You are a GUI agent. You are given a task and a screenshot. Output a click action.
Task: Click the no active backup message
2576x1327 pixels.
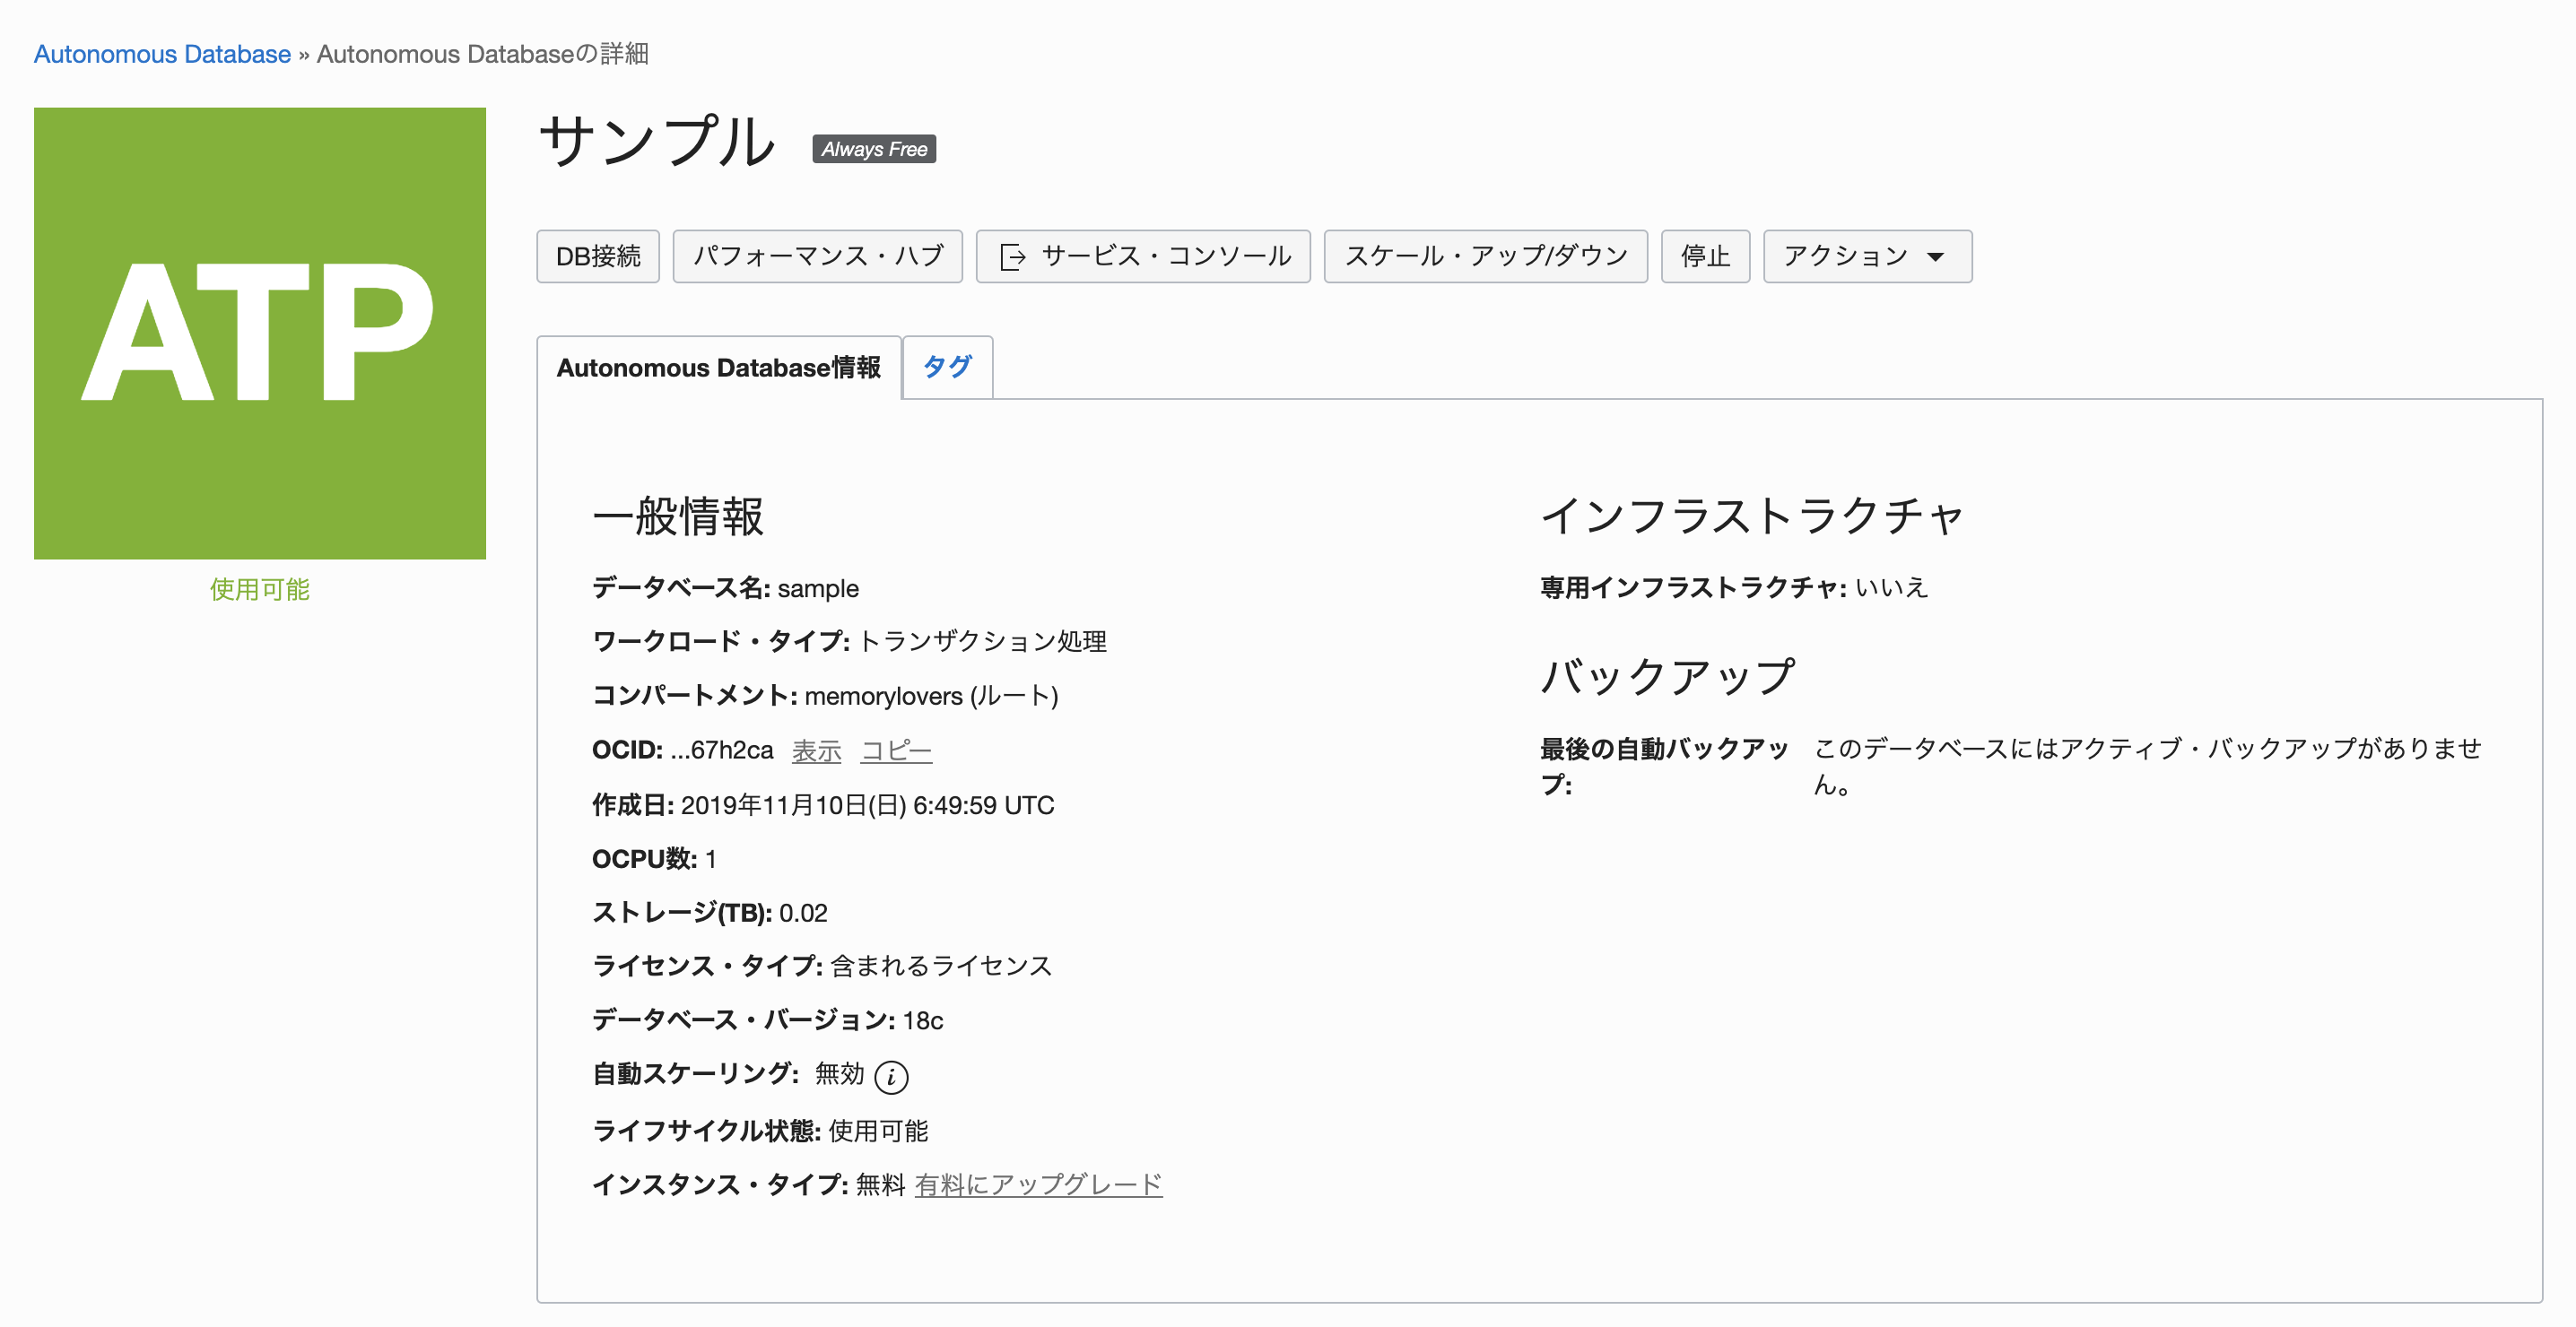point(2147,767)
